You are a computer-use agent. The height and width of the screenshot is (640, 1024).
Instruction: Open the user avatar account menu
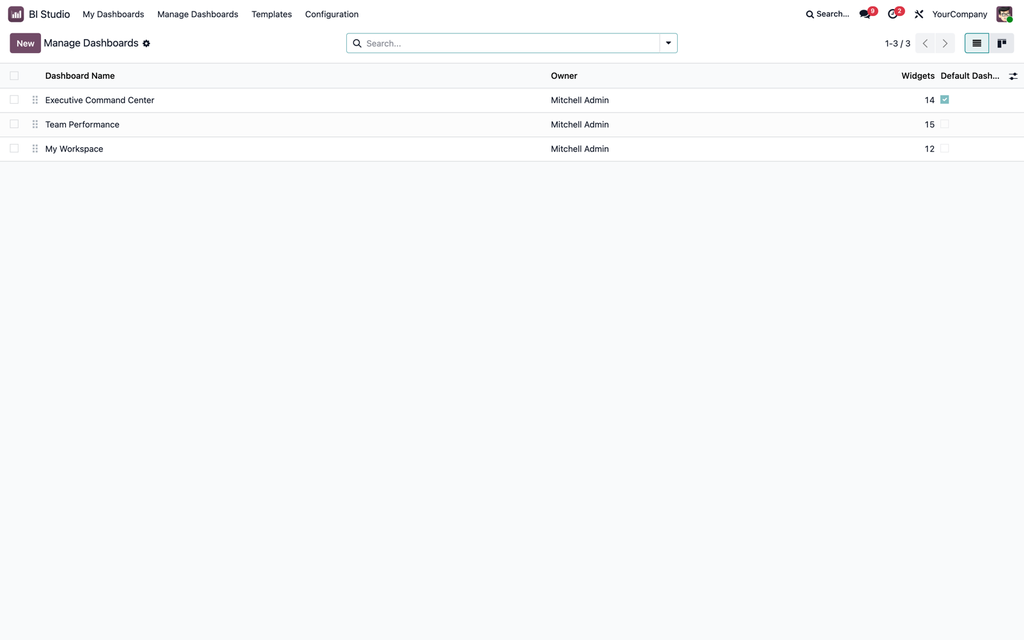[x=1004, y=14]
